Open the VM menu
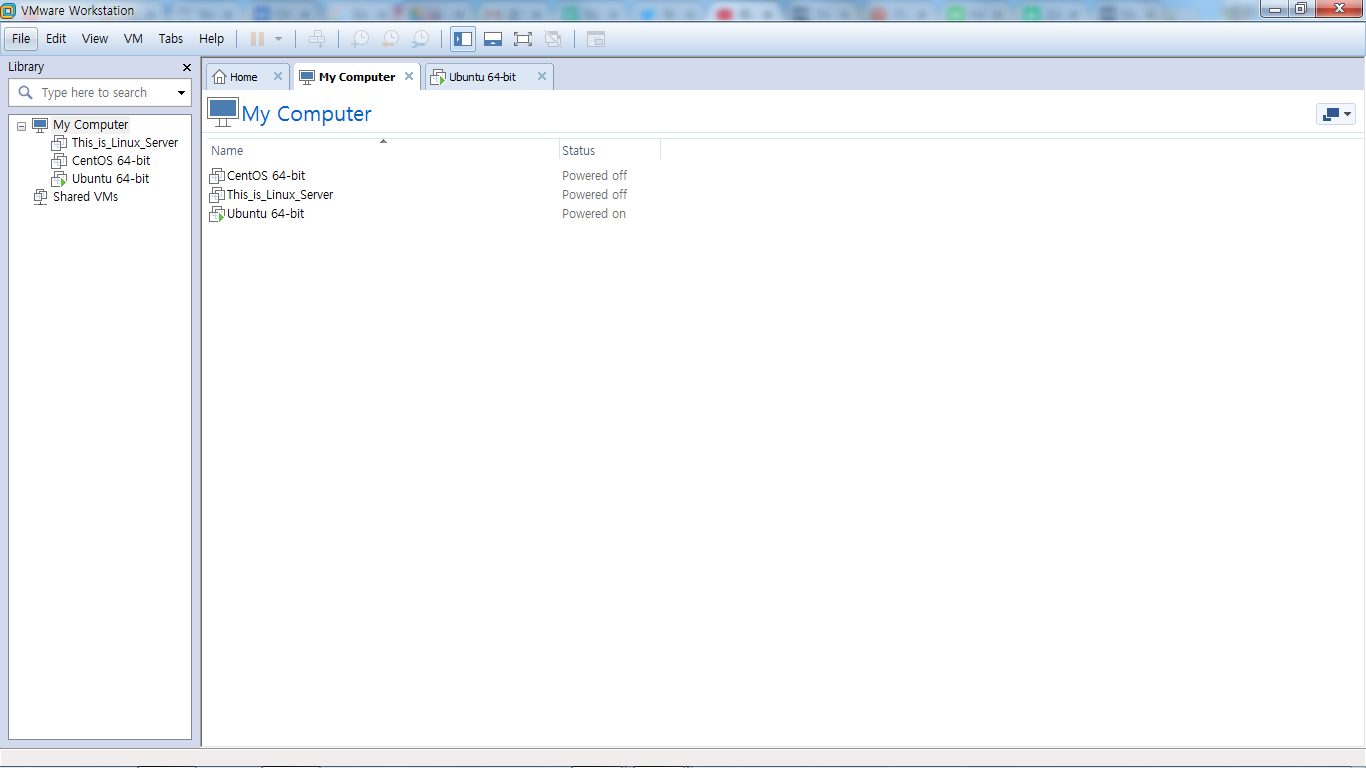This screenshot has width=1366, height=768. pyautogui.click(x=134, y=39)
